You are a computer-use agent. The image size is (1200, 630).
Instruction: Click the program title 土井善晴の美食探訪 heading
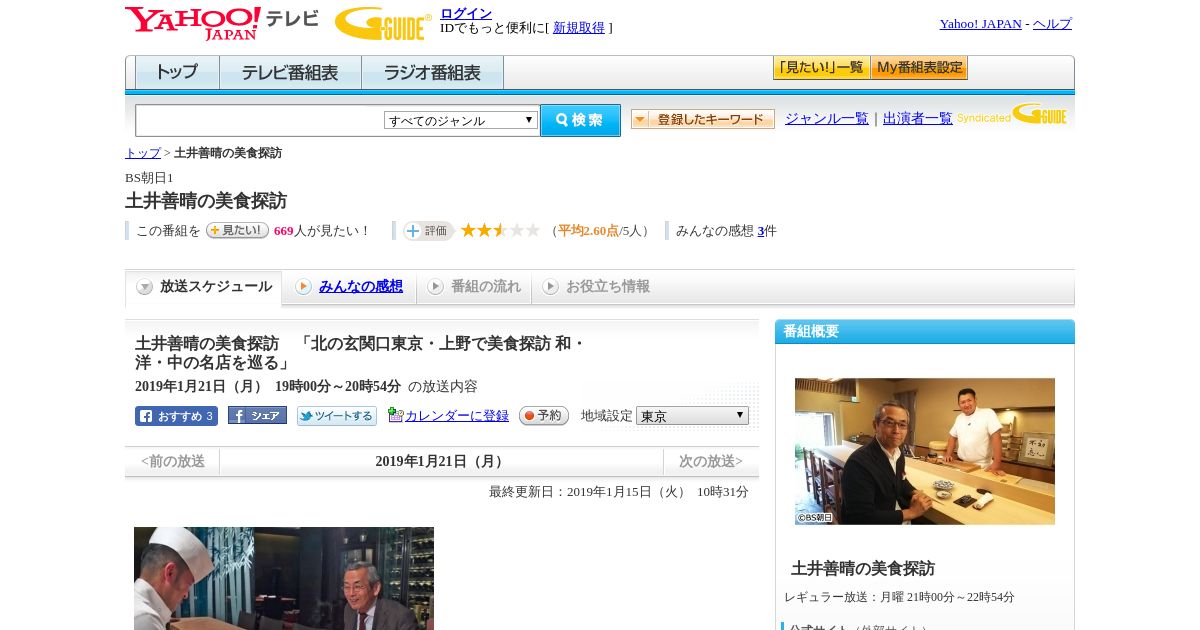point(206,201)
